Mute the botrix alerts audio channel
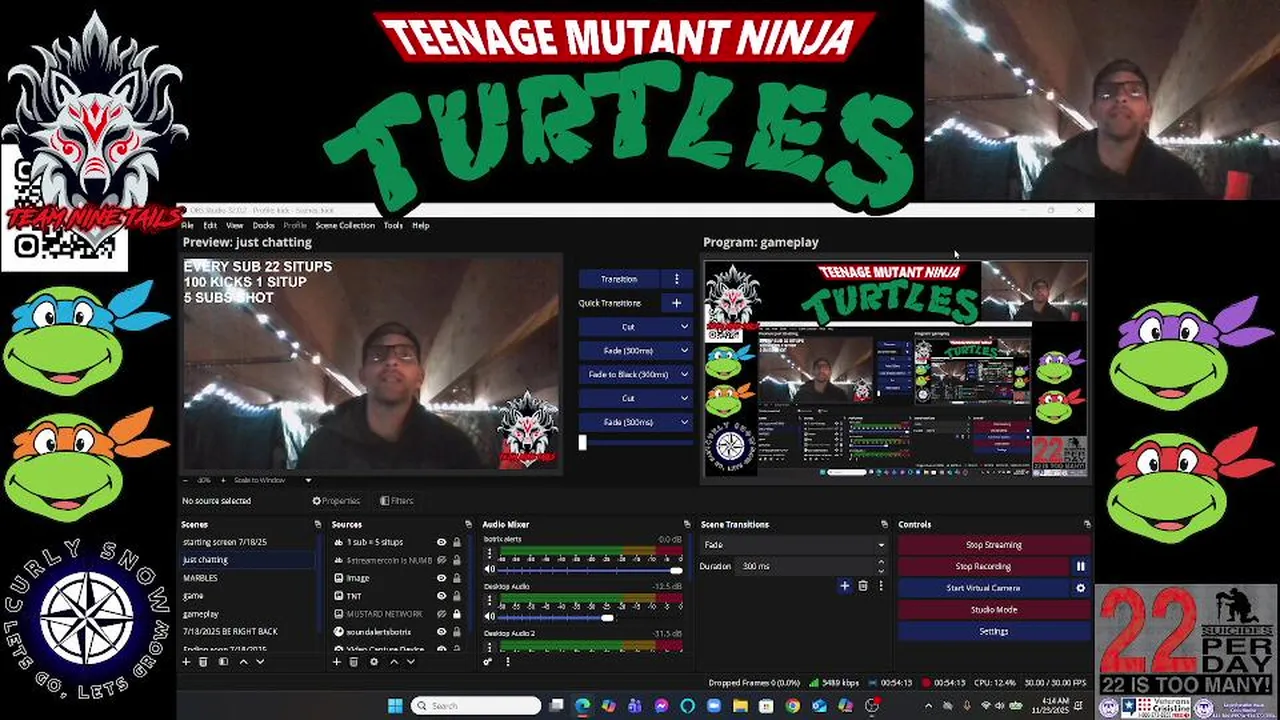Viewport: 1280px width, 720px height. [x=490, y=570]
